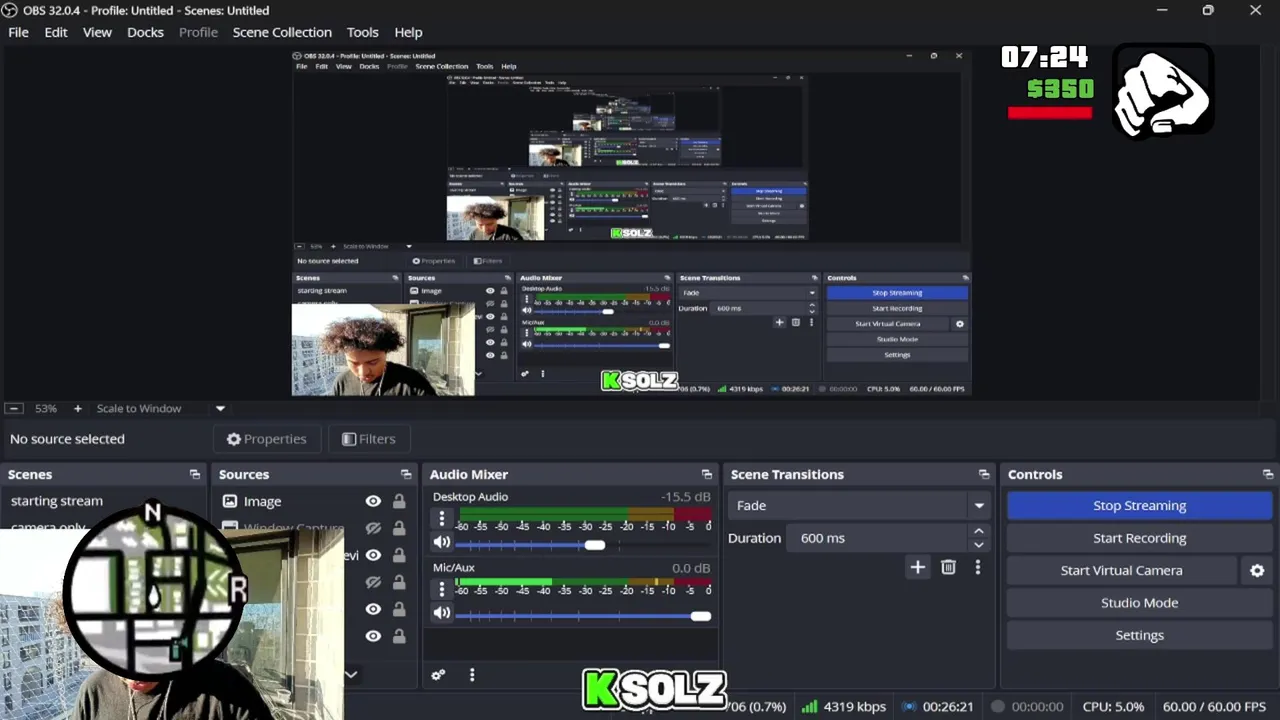Hide the Image source with its eye icon
The width and height of the screenshot is (1280, 720).
[373, 501]
